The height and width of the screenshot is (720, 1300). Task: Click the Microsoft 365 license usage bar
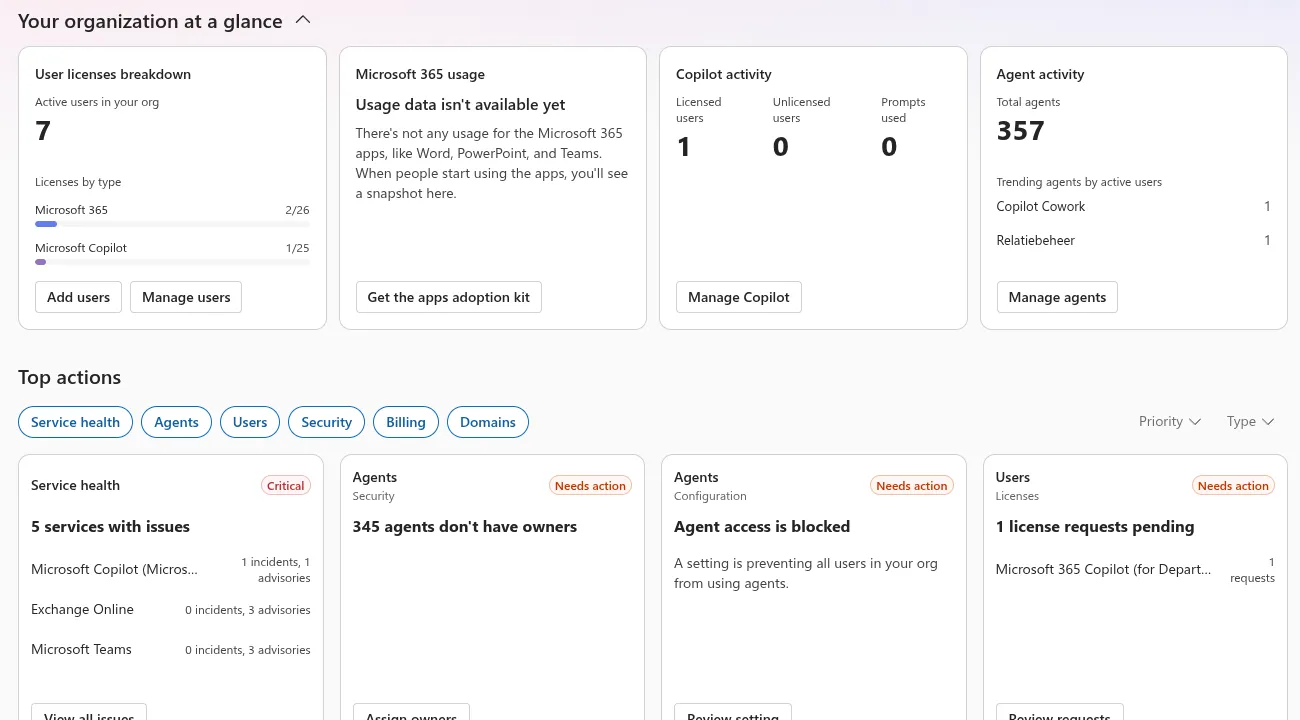tap(172, 224)
